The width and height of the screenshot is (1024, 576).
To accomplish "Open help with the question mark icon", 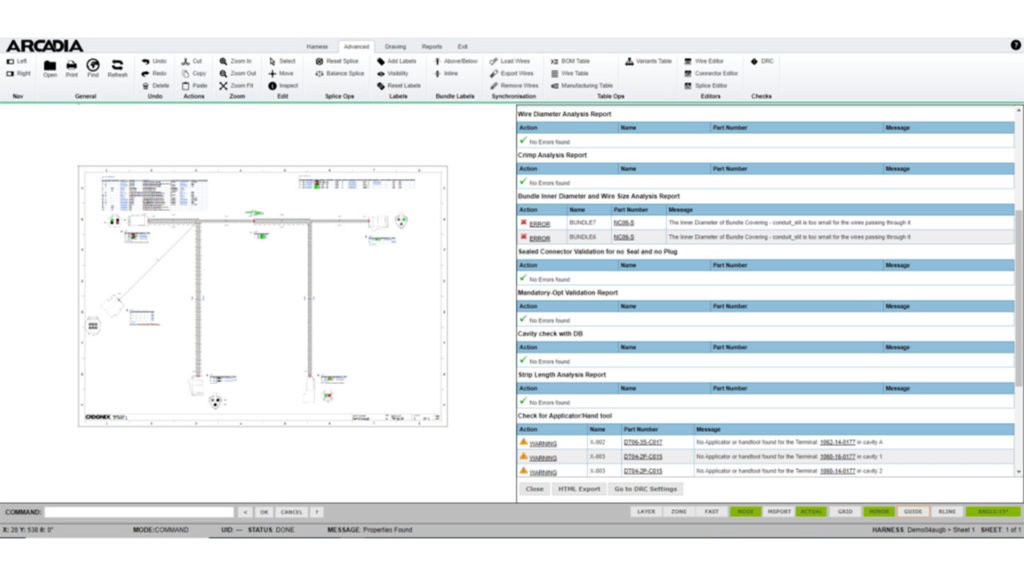I will point(1015,45).
